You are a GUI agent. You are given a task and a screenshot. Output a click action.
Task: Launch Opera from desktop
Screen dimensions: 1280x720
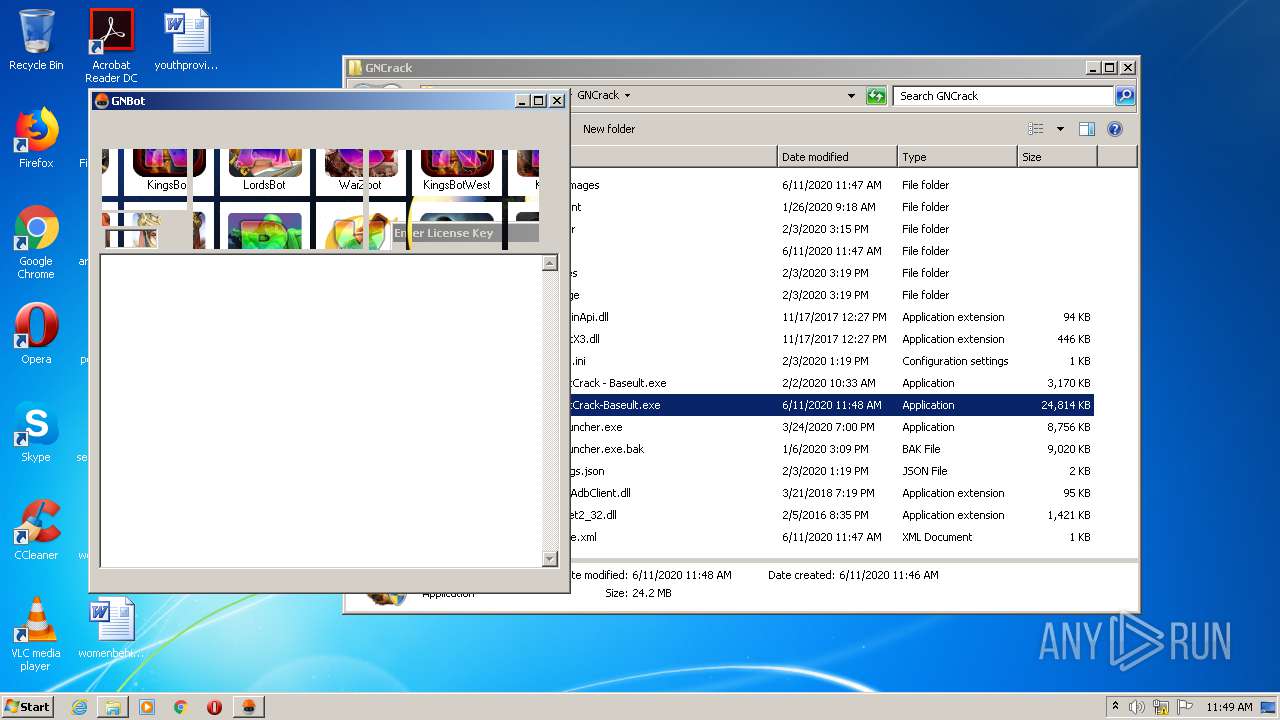pyautogui.click(x=36, y=334)
